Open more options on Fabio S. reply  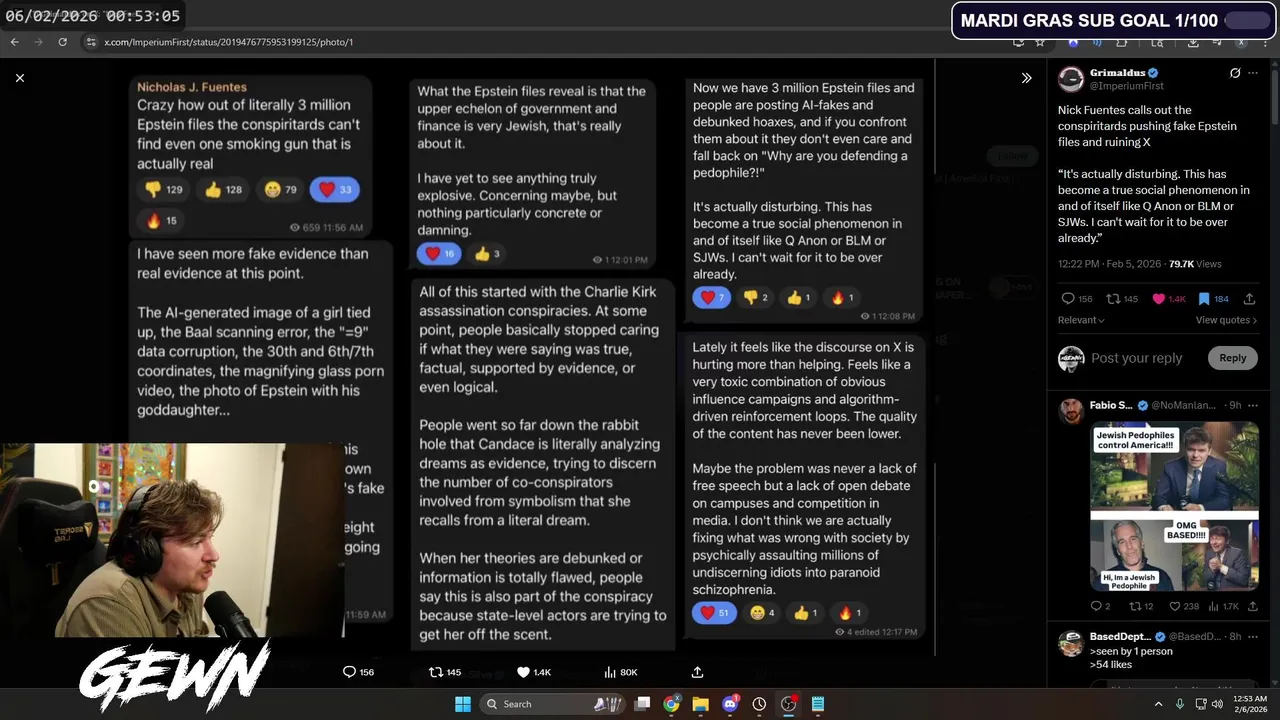[1252, 405]
